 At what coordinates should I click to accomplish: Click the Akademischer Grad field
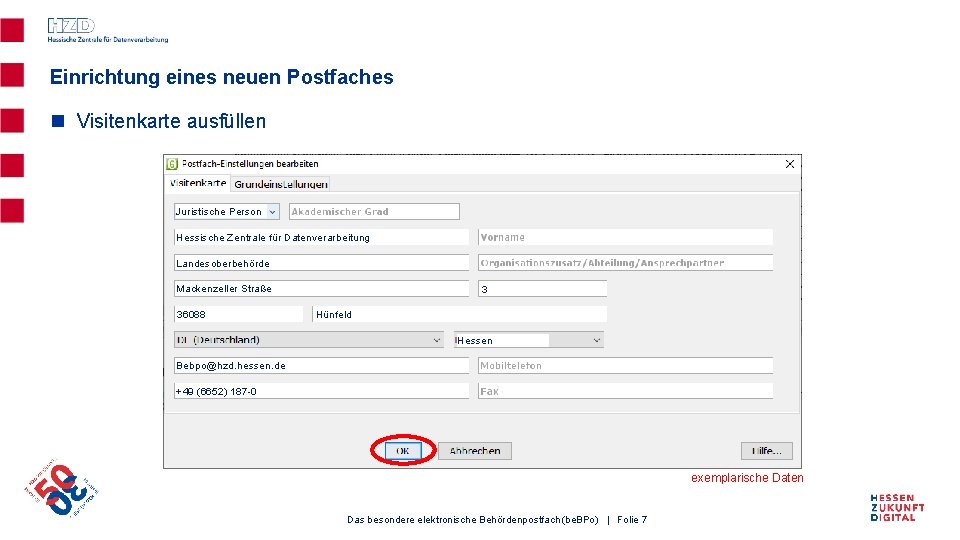(374, 211)
